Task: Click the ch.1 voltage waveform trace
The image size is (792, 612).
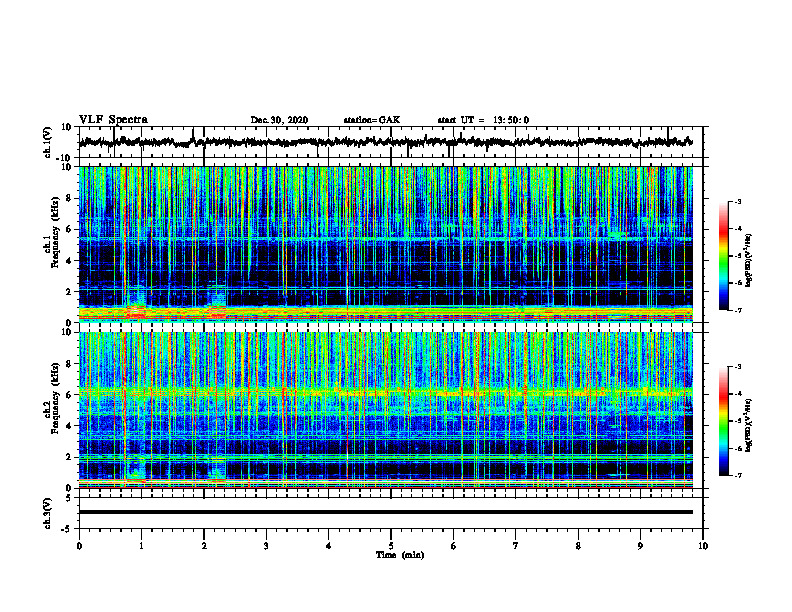Action: [385, 142]
